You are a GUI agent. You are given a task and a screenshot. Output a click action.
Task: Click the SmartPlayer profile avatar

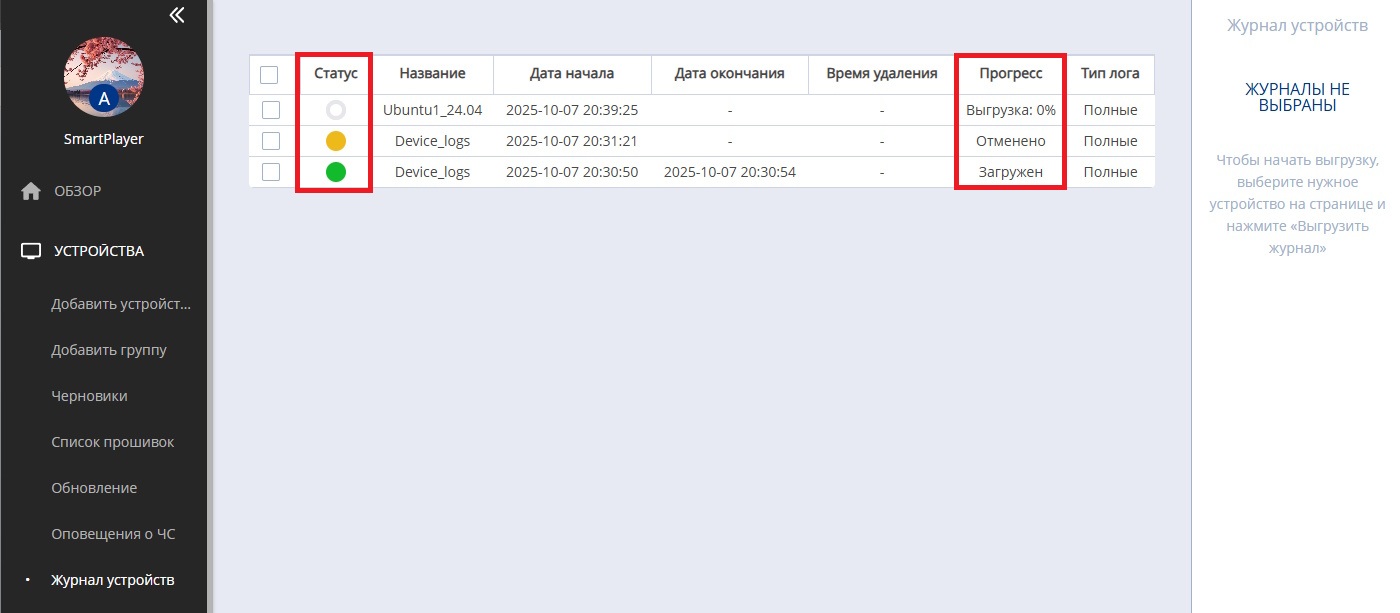(x=104, y=78)
